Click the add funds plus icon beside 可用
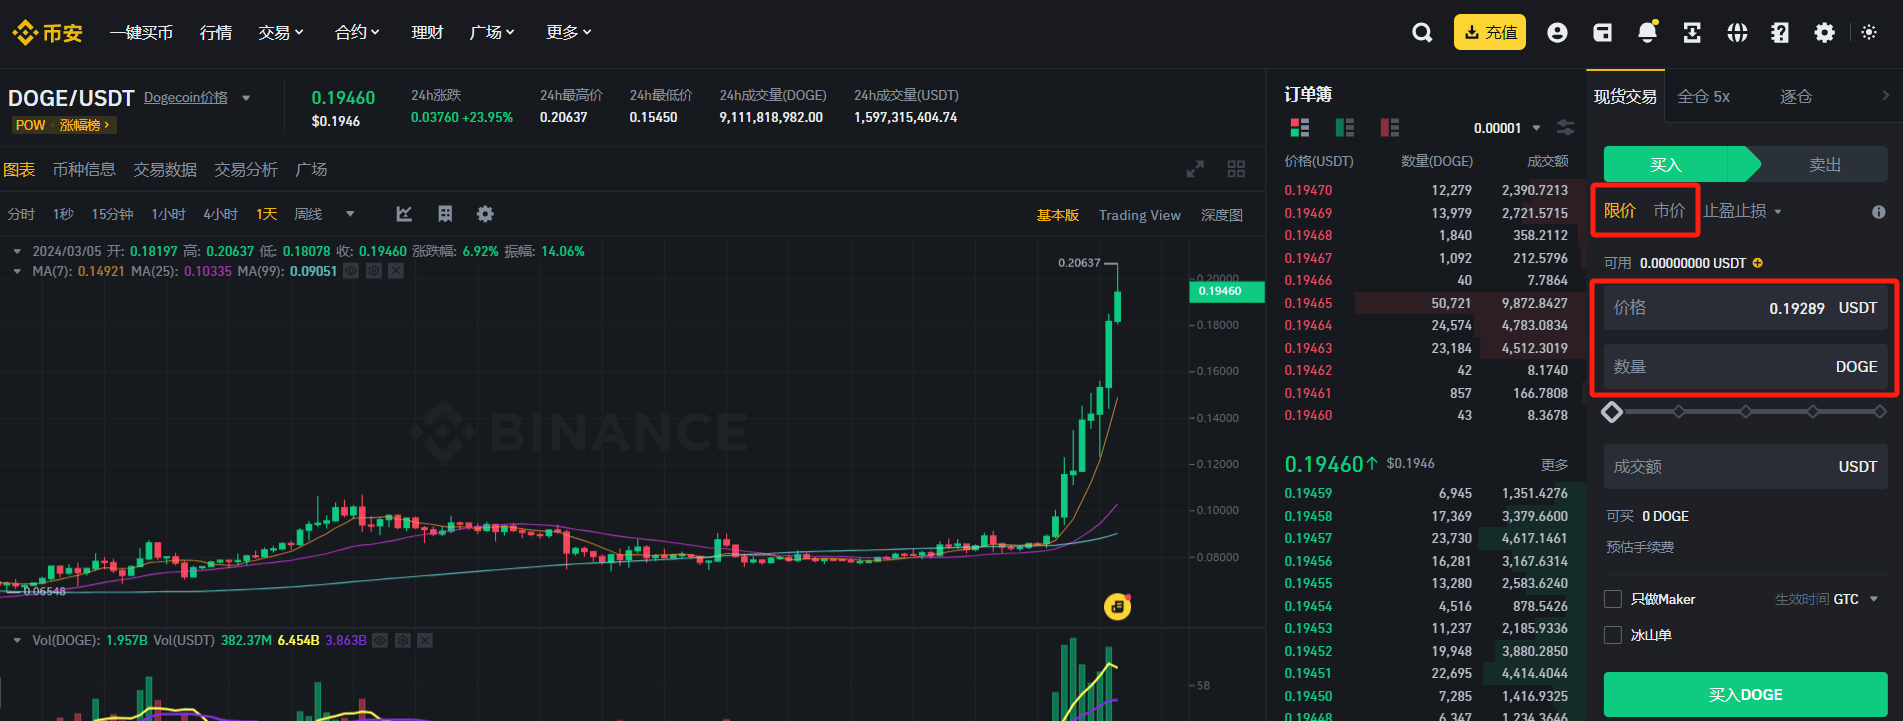Image resolution: width=1903 pixels, height=721 pixels. click(1758, 263)
